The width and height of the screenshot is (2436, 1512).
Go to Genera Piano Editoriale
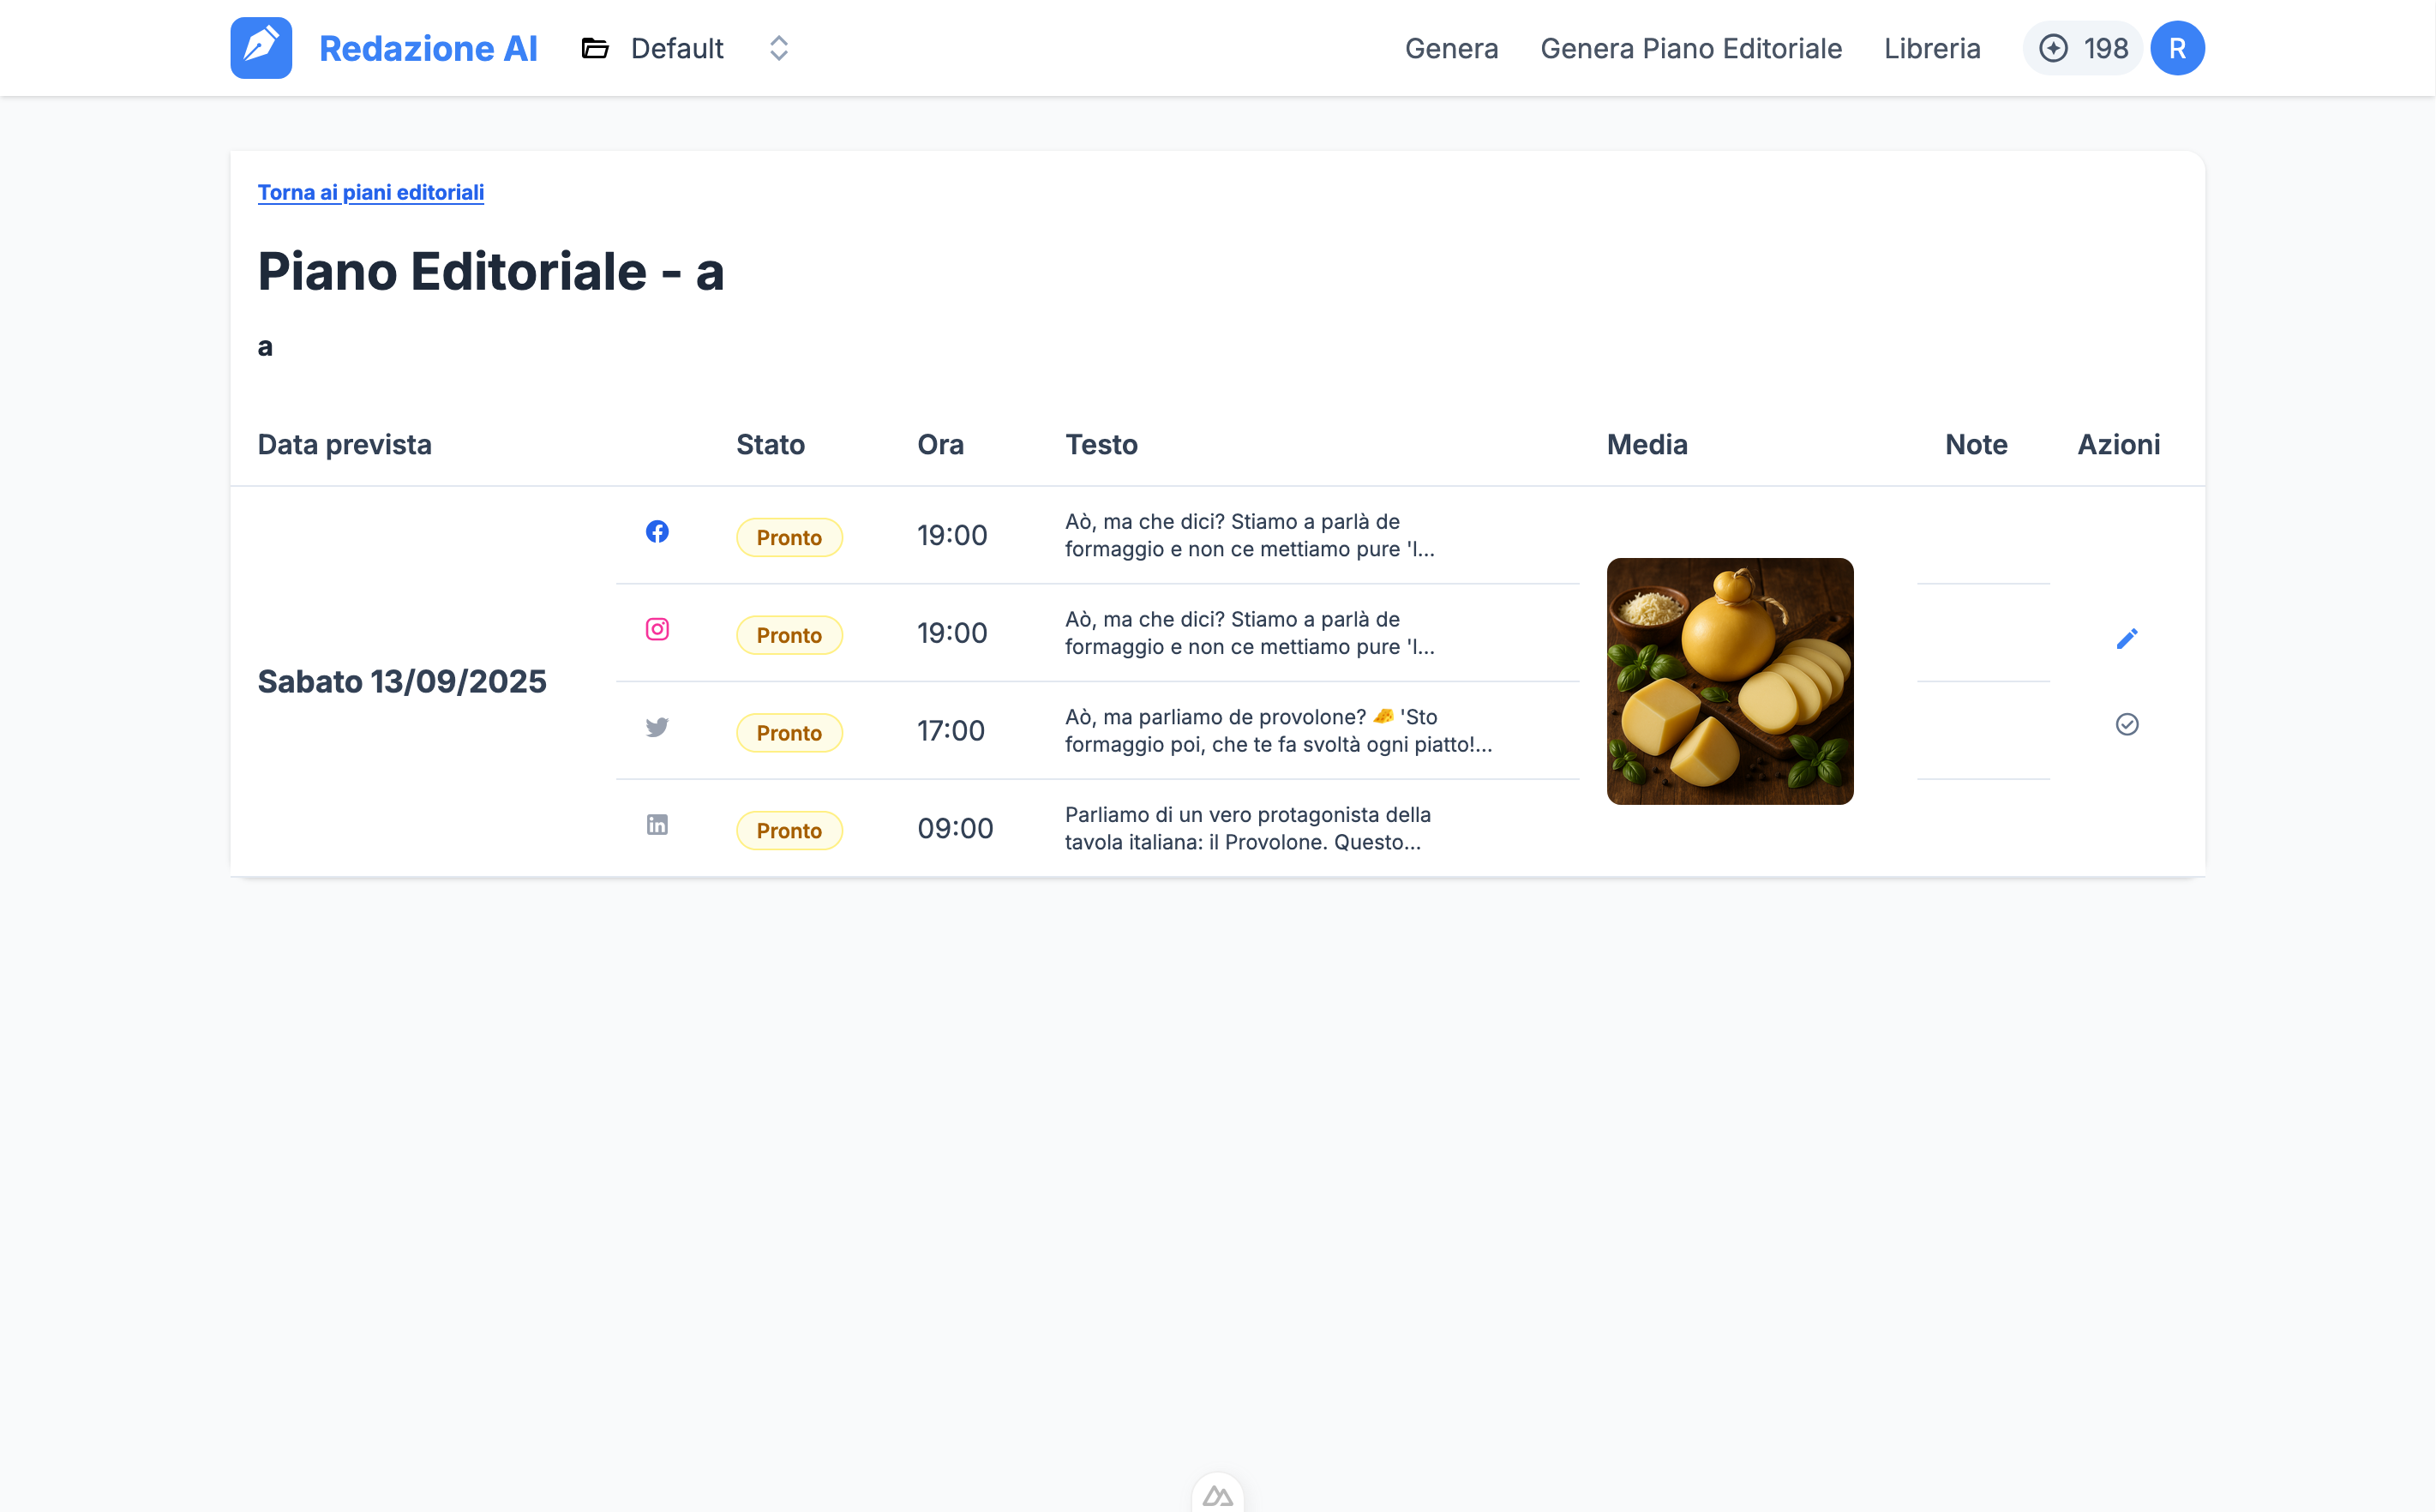click(x=1690, y=48)
